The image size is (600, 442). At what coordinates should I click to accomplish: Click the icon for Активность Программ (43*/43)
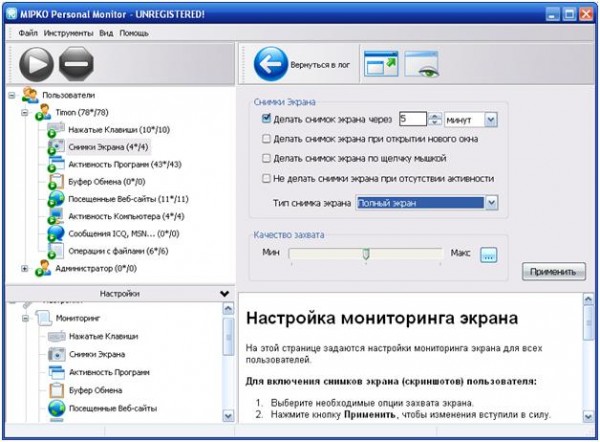click(56, 164)
